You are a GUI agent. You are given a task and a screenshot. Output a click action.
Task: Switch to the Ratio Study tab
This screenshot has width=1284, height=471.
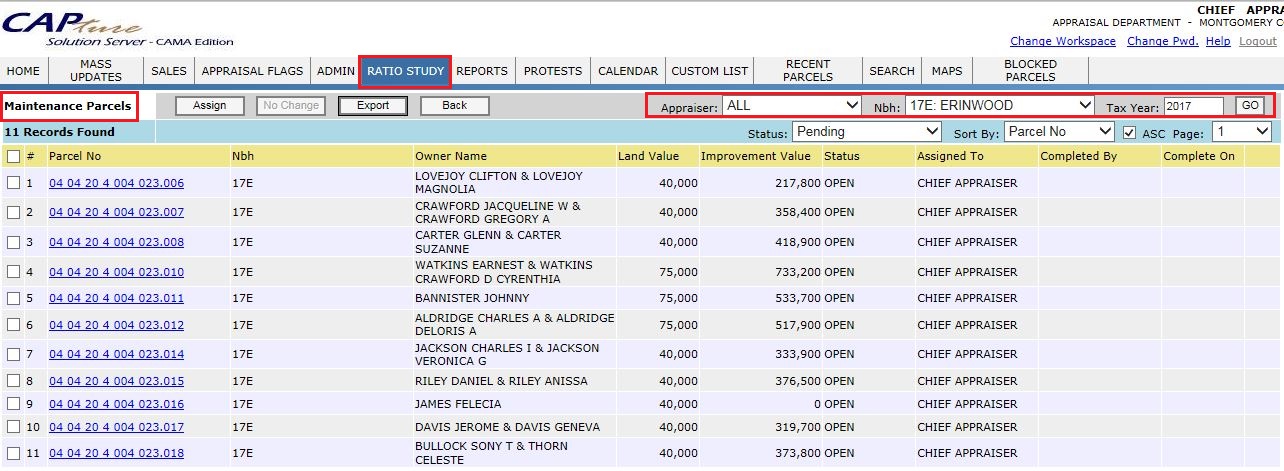point(405,71)
